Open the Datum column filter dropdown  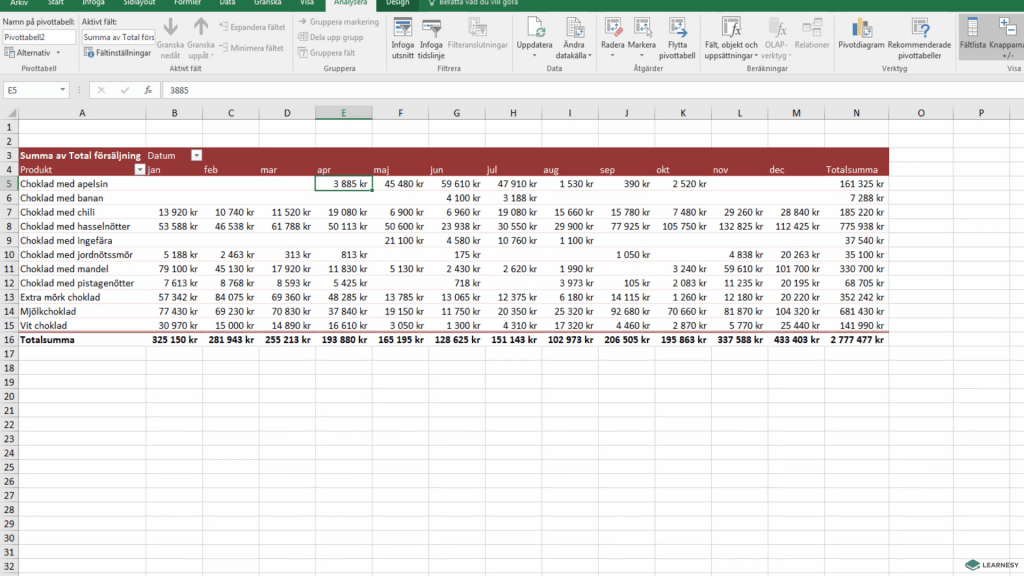tap(196, 155)
